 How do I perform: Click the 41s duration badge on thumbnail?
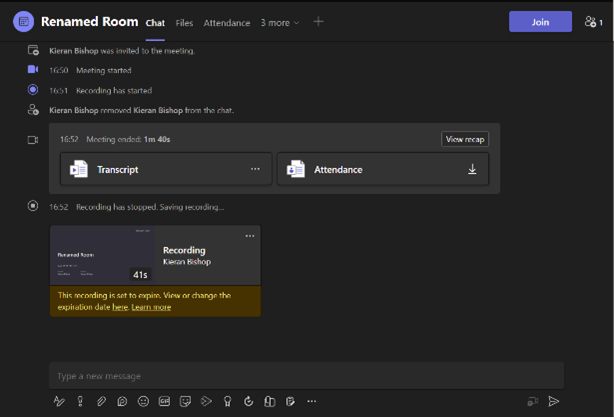pyautogui.click(x=140, y=275)
